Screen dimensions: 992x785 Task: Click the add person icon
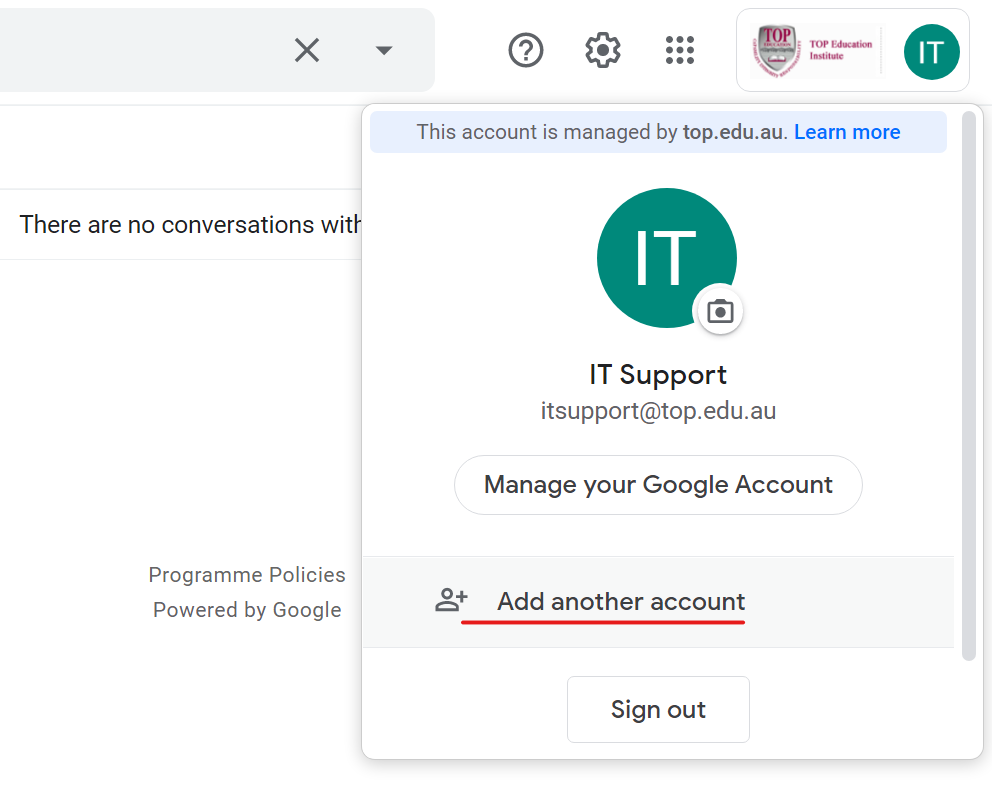tap(451, 600)
